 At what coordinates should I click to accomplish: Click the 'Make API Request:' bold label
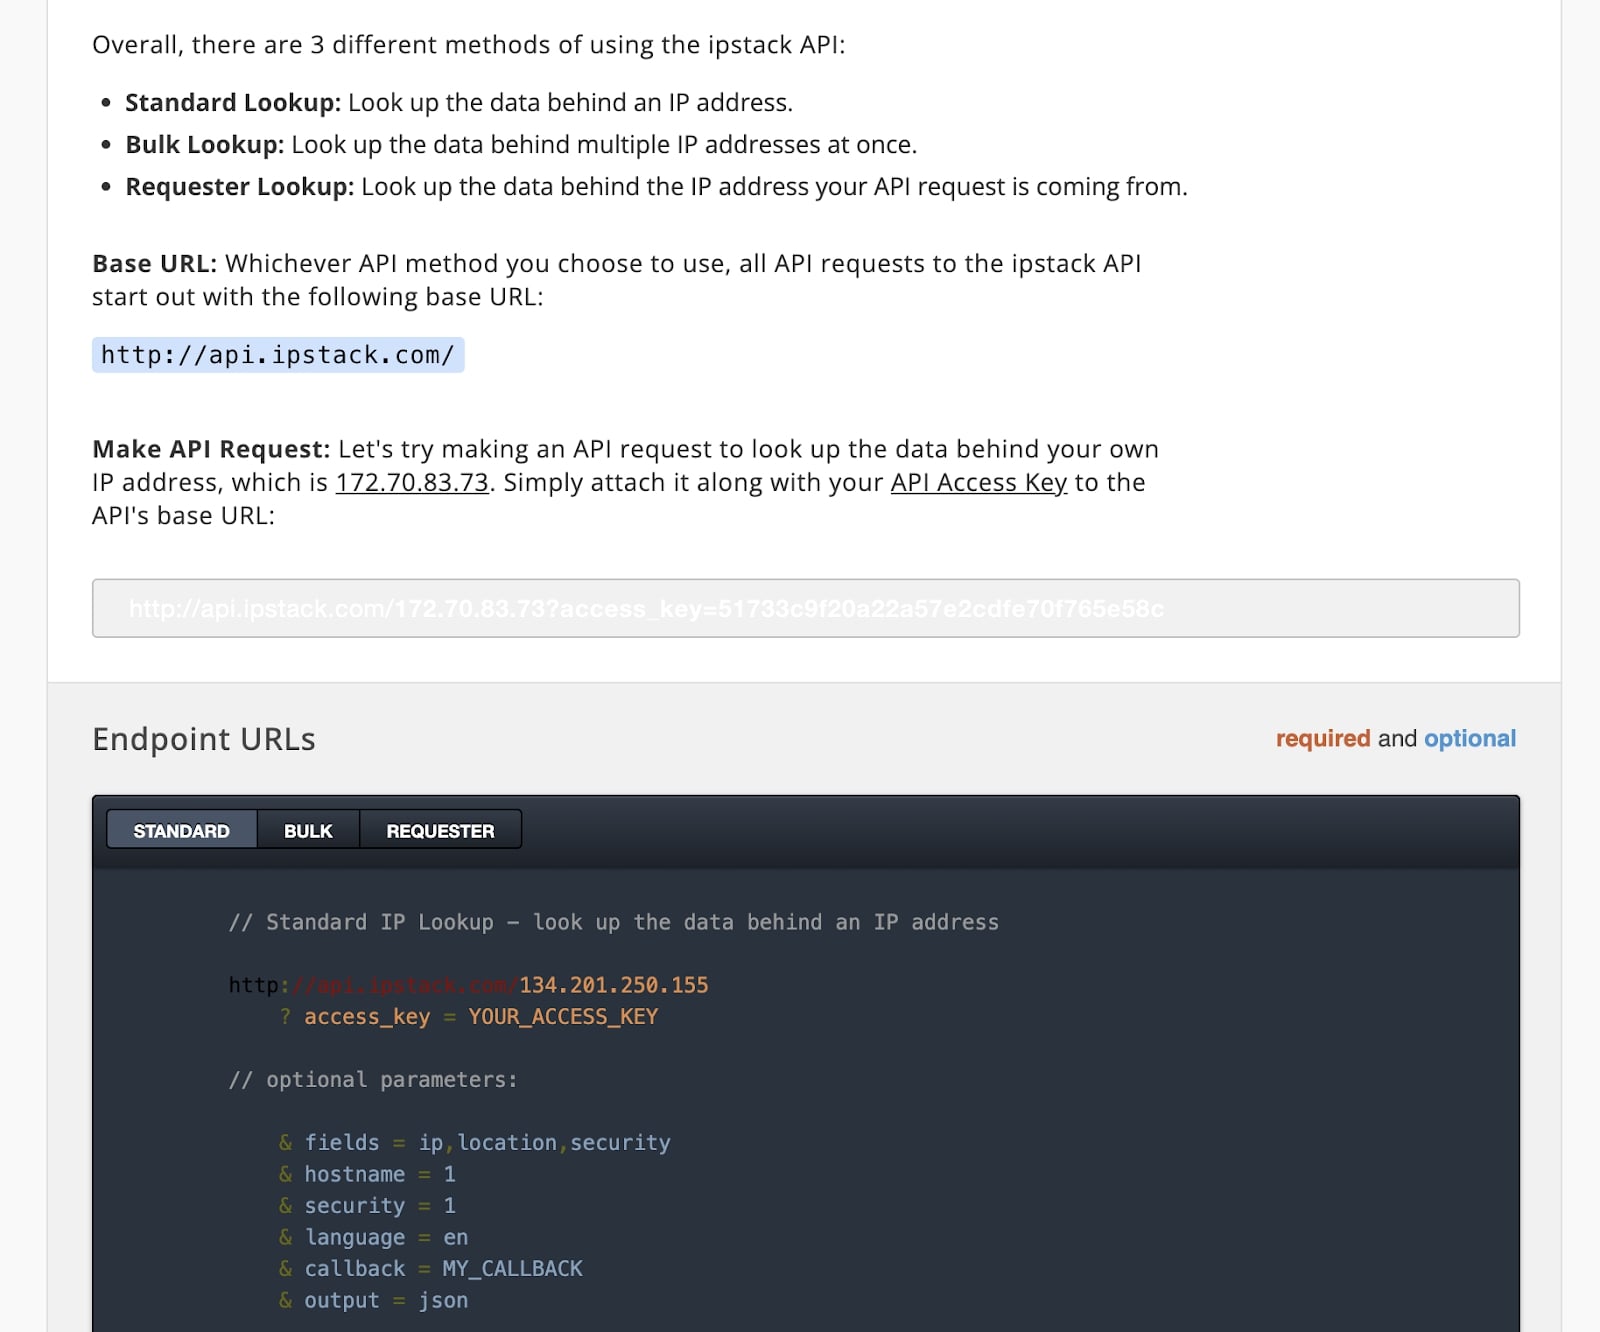pyautogui.click(x=211, y=449)
